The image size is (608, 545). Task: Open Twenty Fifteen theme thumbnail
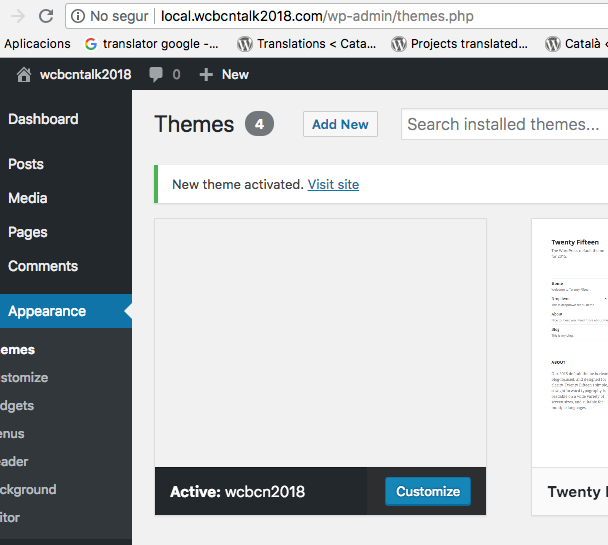point(570,343)
